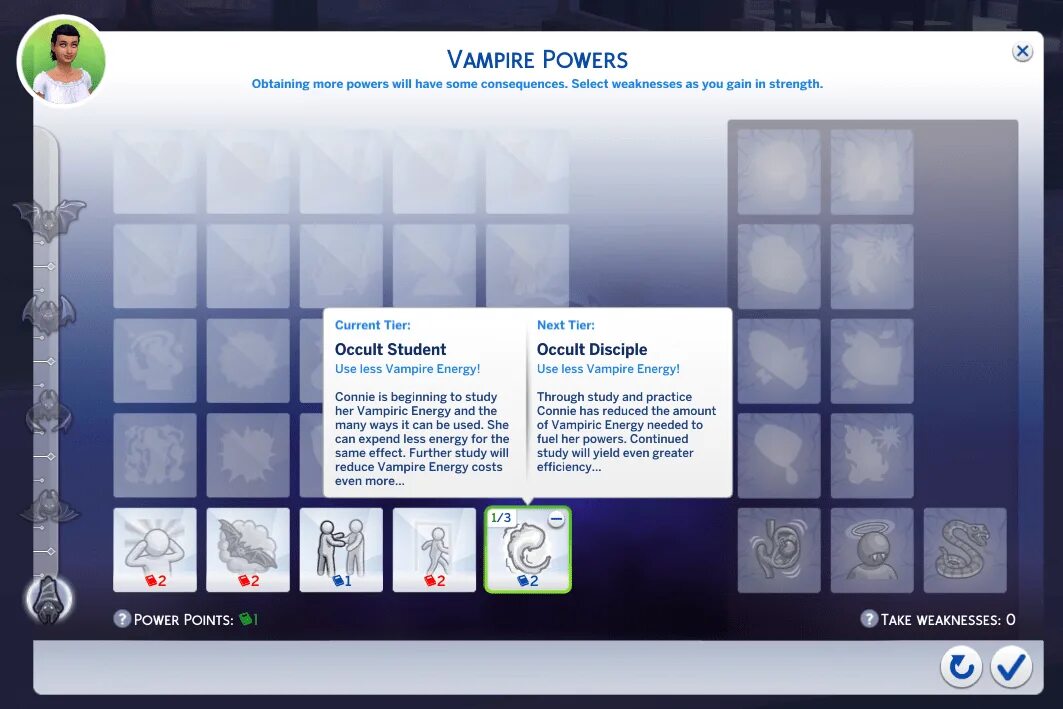This screenshot has width=1063, height=709.
Task: Click the Occult Disciple next tier title
Action: point(592,350)
